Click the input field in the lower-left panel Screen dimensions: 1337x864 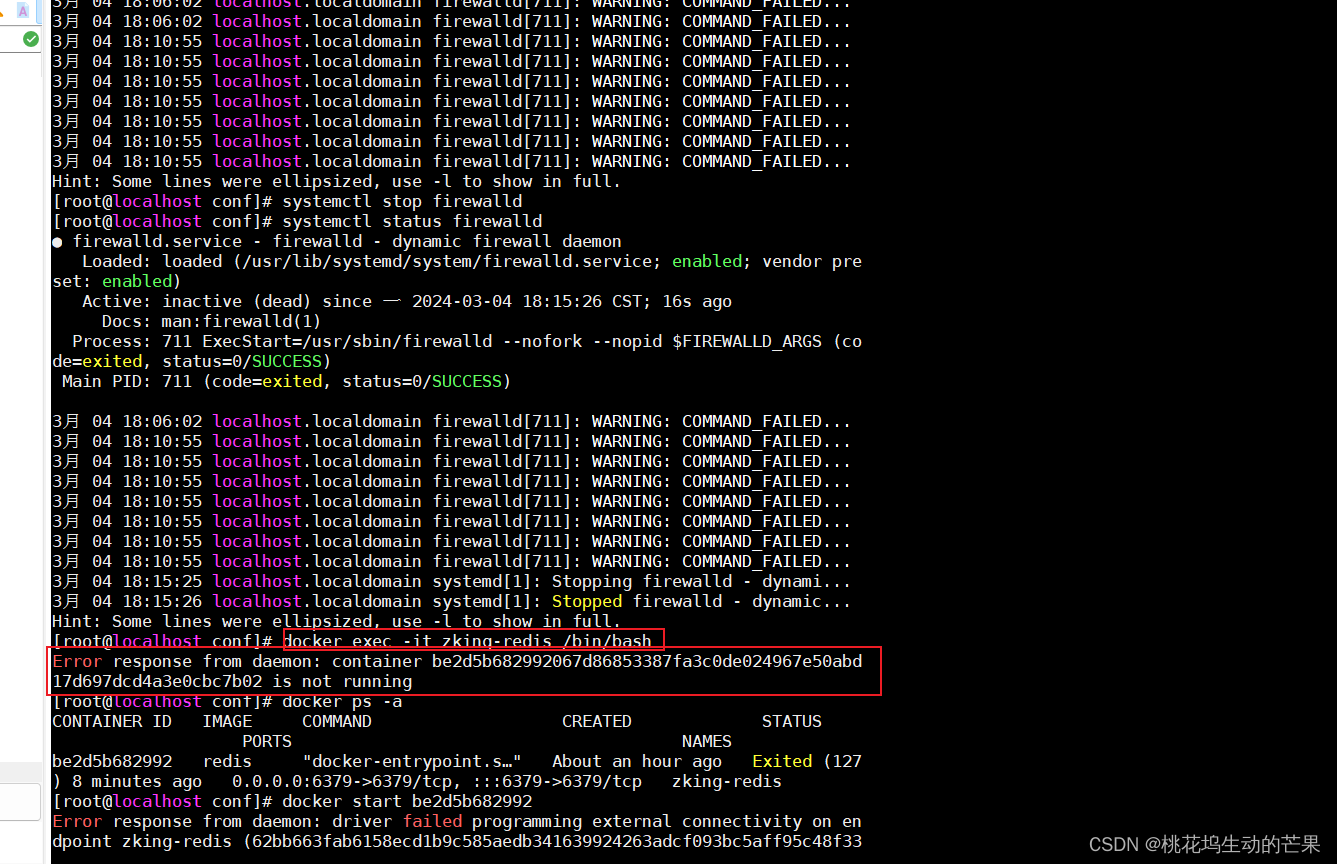point(20,802)
